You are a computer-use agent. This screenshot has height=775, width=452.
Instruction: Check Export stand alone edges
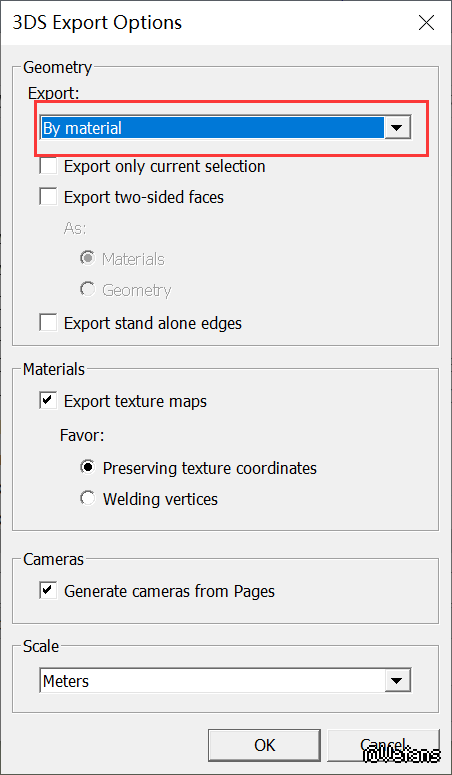click(x=48, y=323)
